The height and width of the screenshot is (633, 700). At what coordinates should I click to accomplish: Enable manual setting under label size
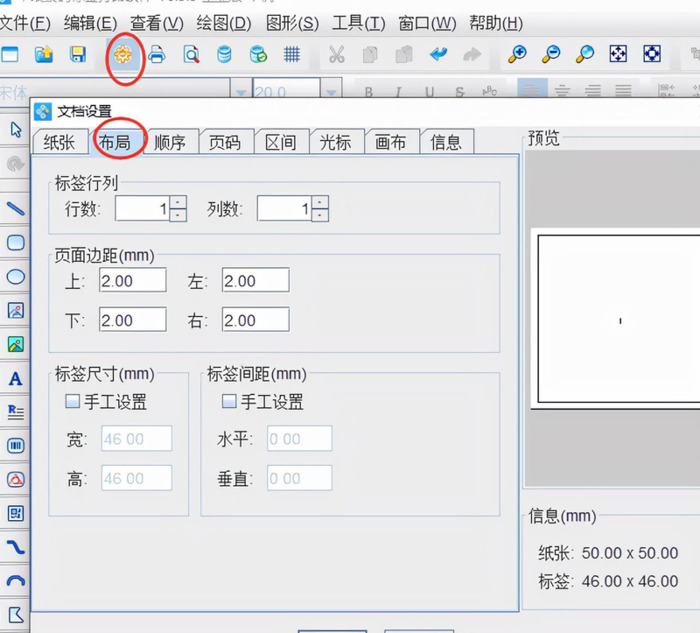pos(72,401)
